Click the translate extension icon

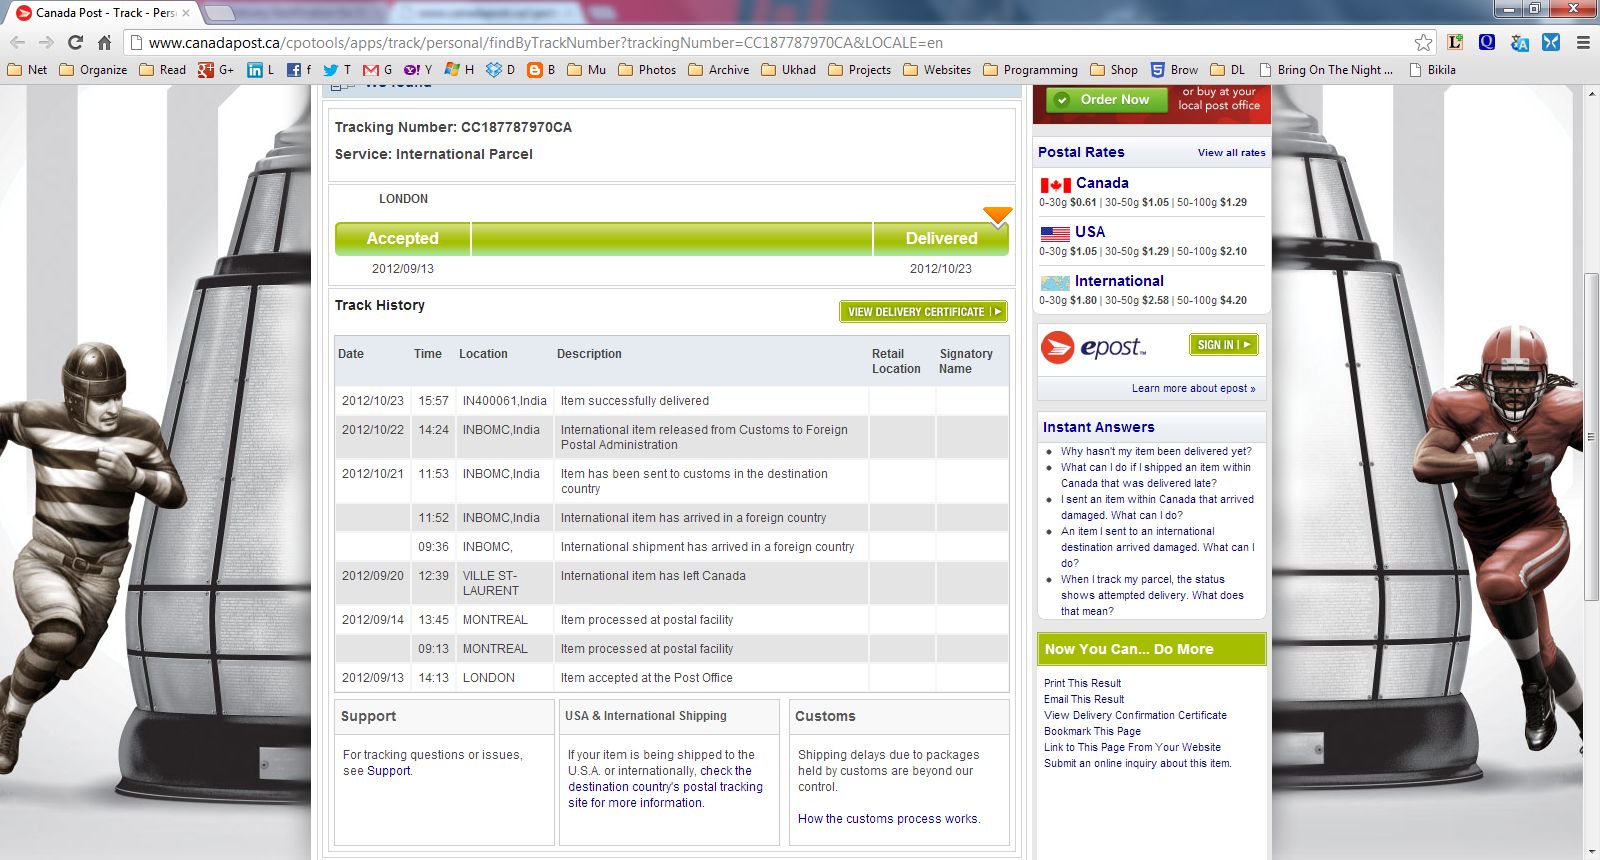(x=1519, y=42)
